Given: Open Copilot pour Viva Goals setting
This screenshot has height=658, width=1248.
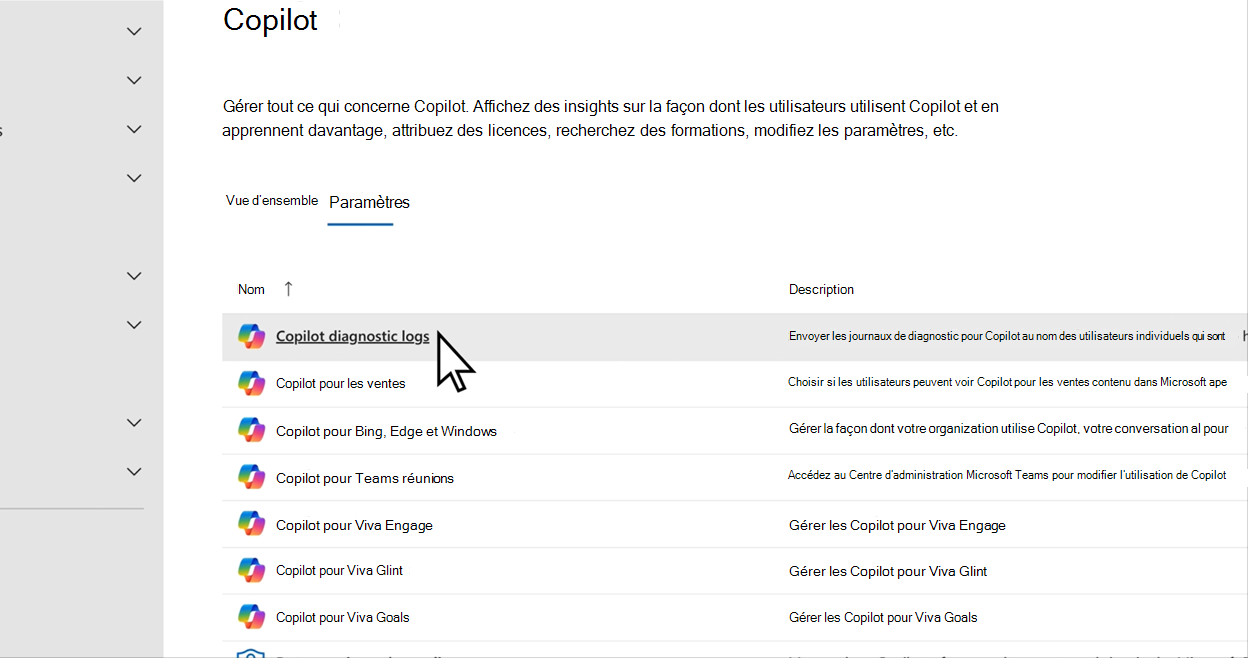Looking at the screenshot, I should click(343, 617).
